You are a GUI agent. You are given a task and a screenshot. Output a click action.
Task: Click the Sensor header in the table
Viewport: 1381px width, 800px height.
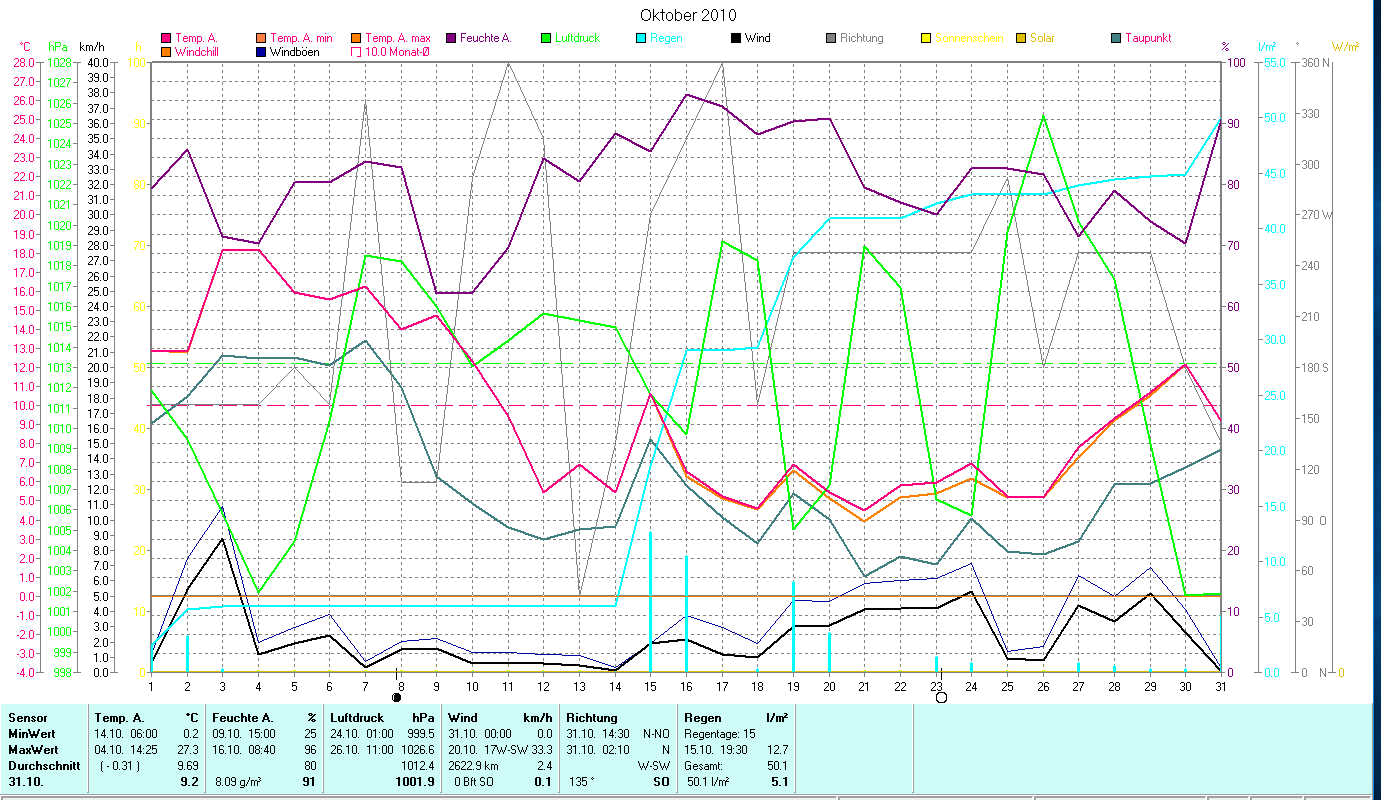(x=26, y=718)
